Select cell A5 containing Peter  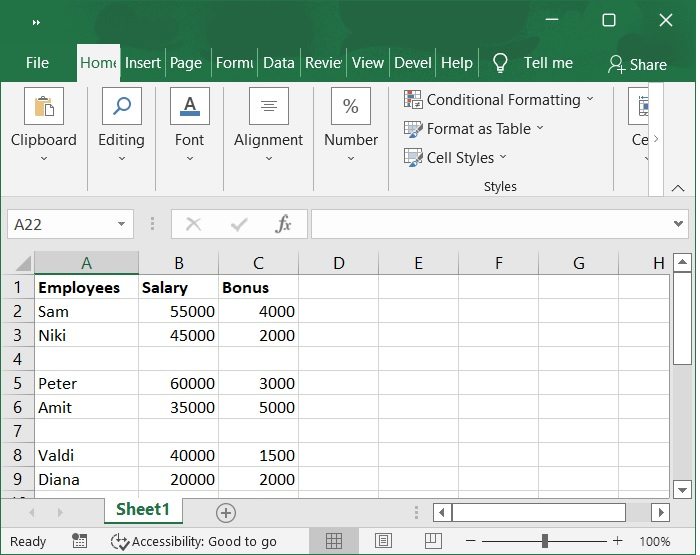[85, 383]
